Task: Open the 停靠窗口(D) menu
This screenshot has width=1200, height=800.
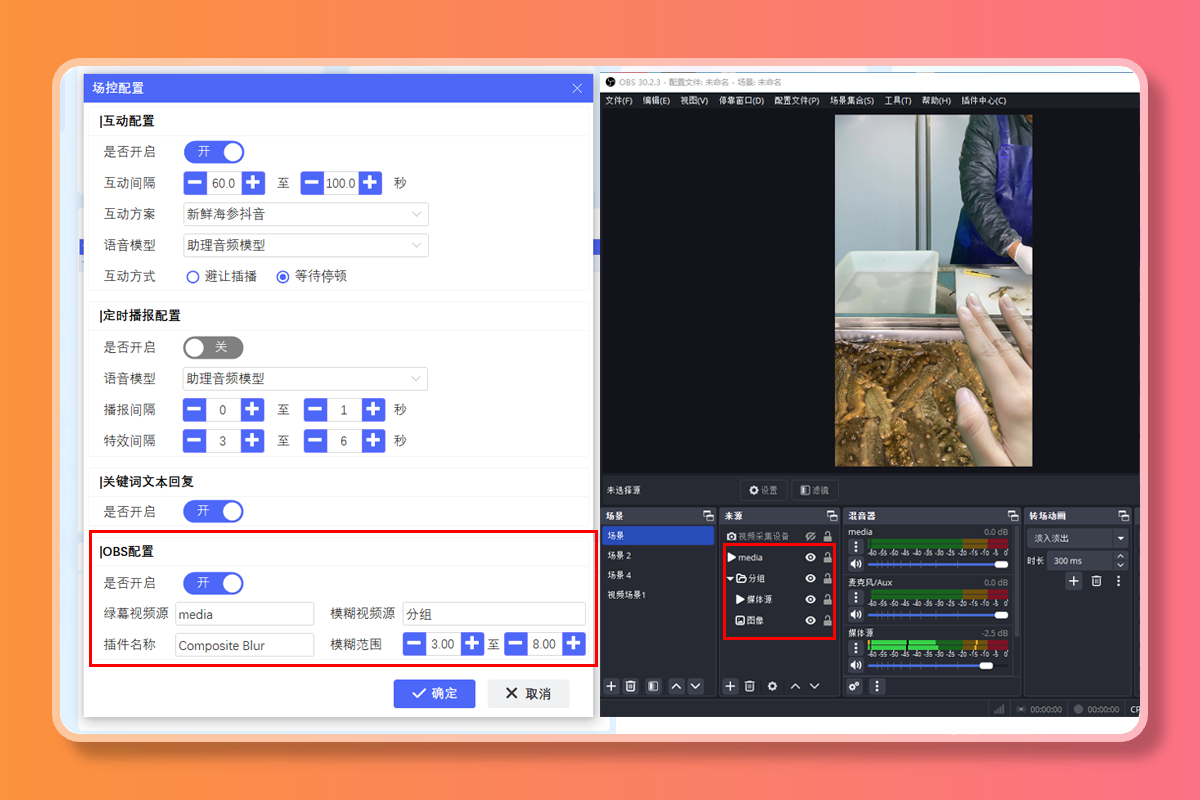Action: pyautogui.click(x=741, y=101)
